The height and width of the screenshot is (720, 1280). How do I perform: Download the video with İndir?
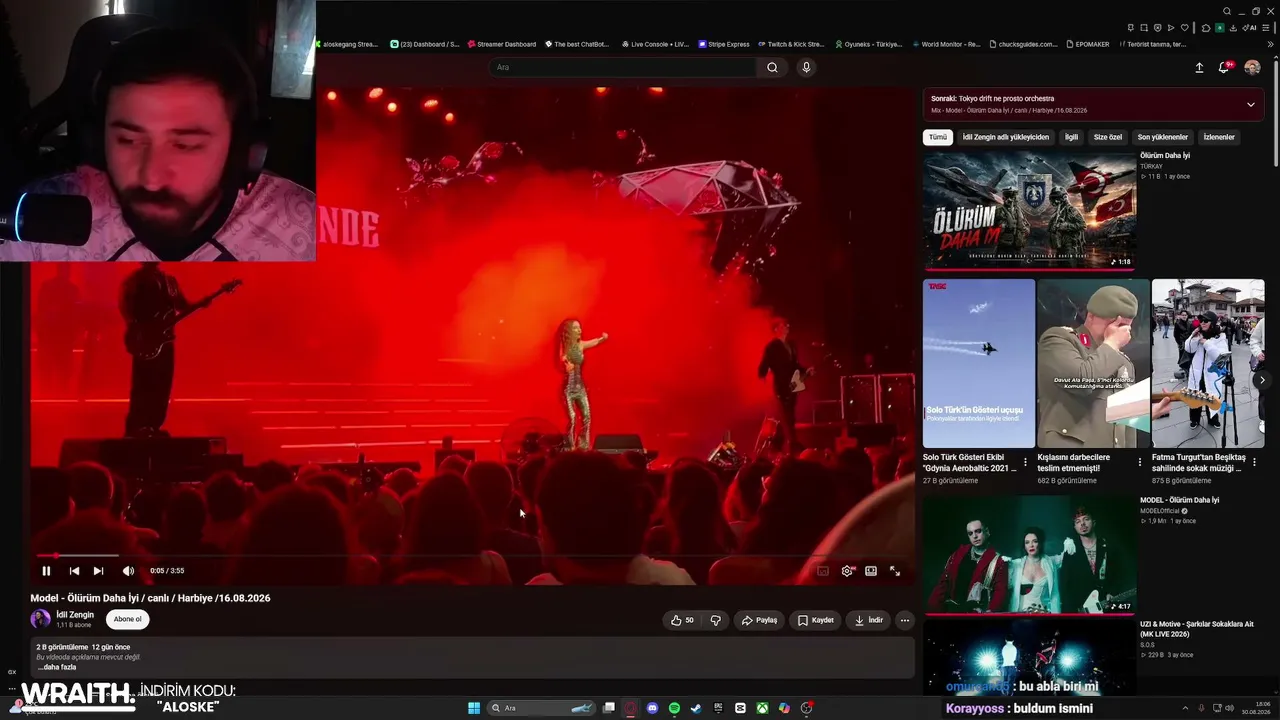pyautogui.click(x=868, y=620)
